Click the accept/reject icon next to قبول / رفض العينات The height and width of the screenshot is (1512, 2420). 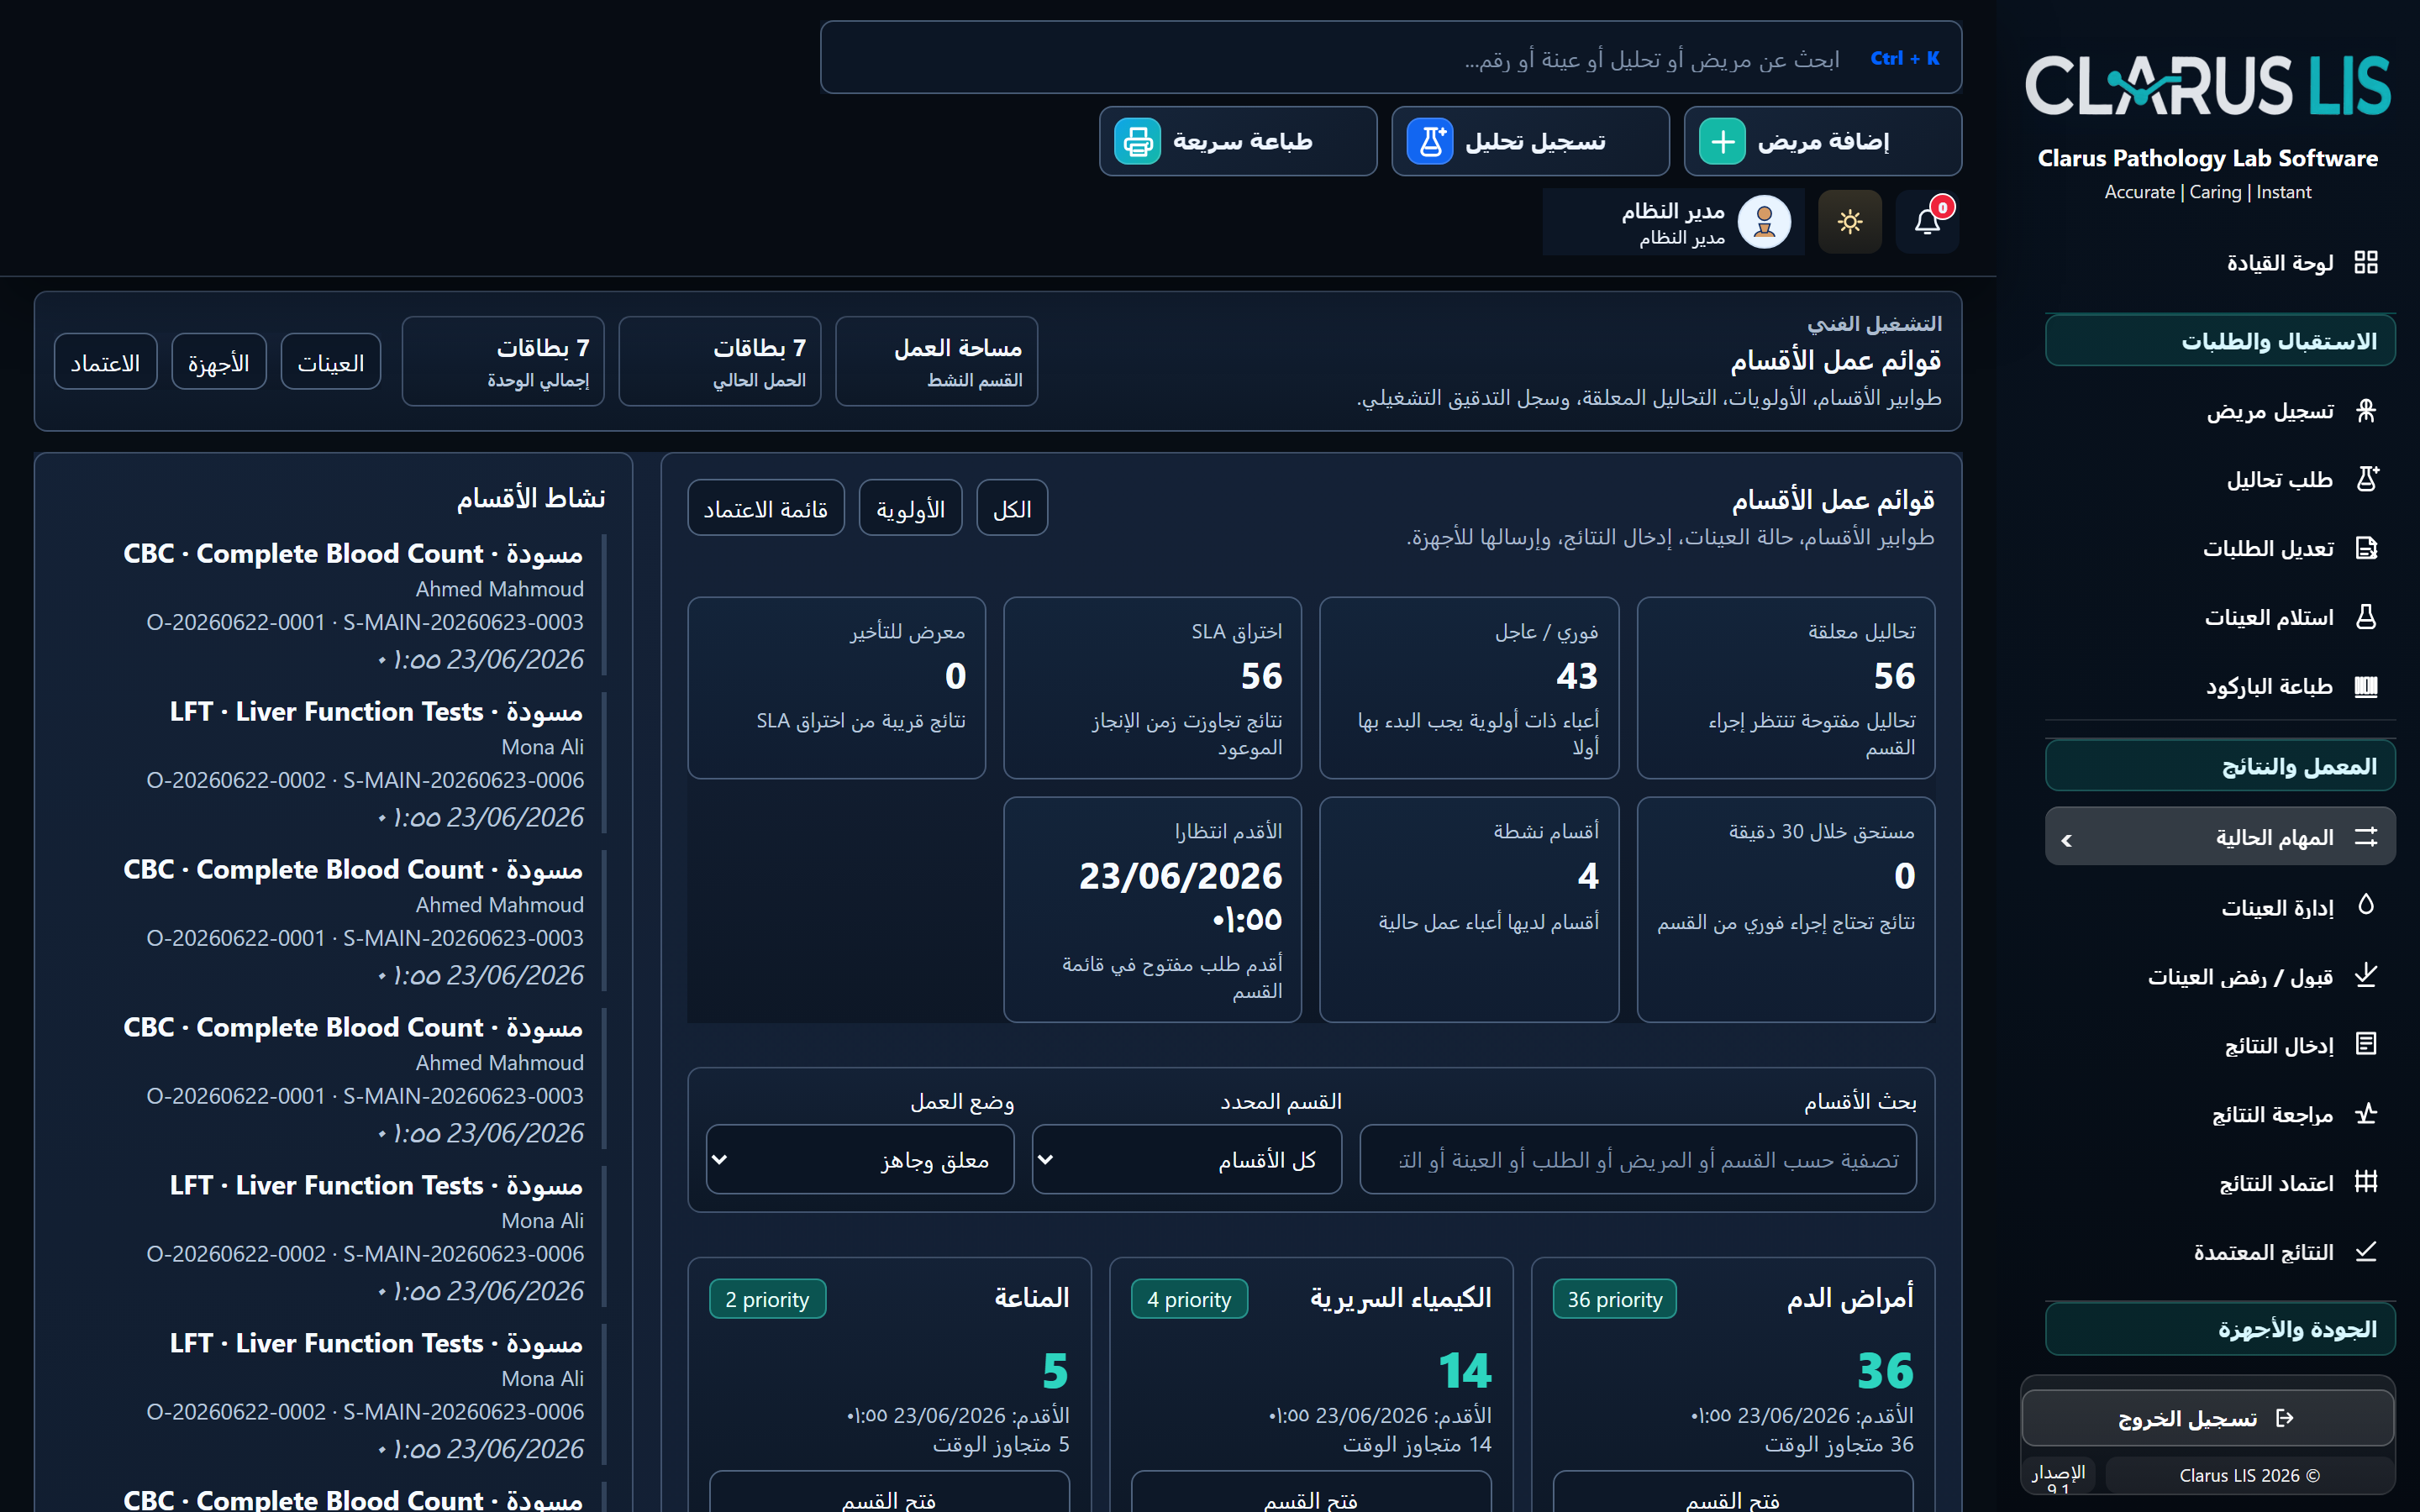coord(2365,975)
